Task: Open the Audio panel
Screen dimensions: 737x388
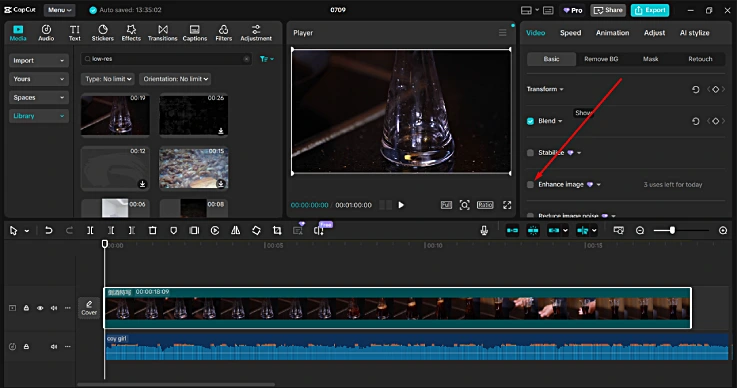Action: tap(46, 33)
